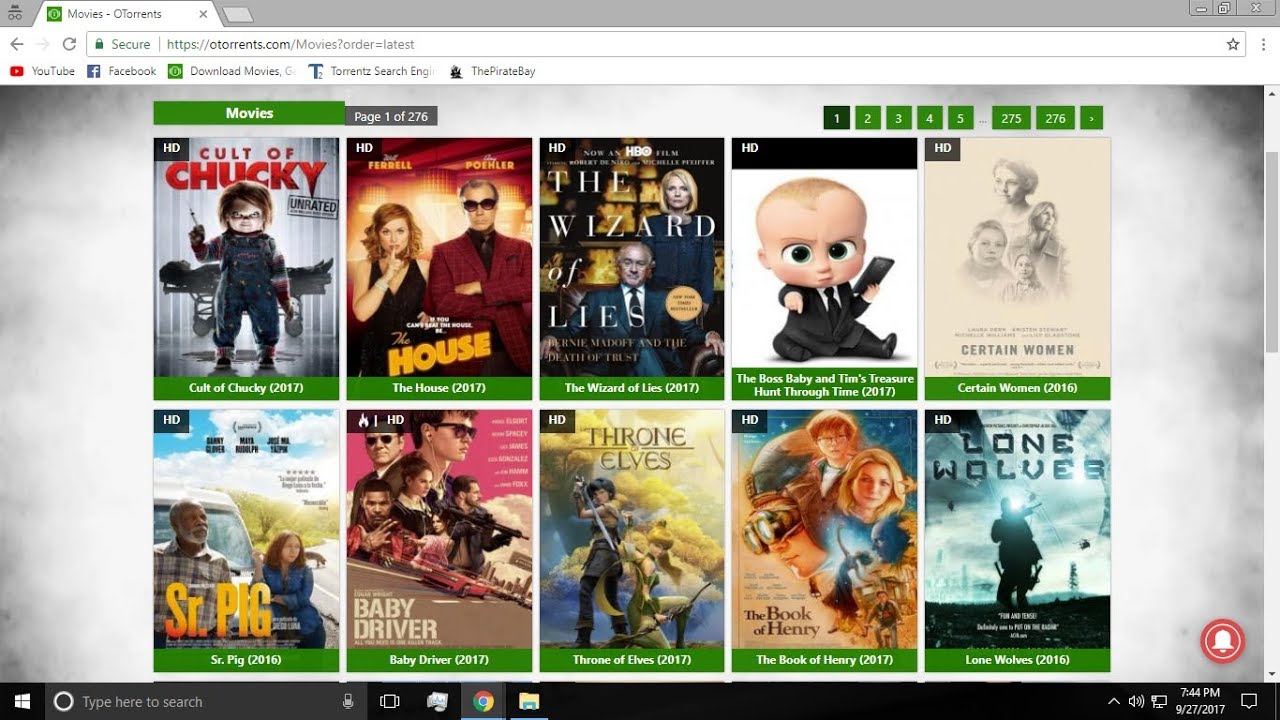
Task: Go to page 3 of movies
Action: tap(898, 118)
